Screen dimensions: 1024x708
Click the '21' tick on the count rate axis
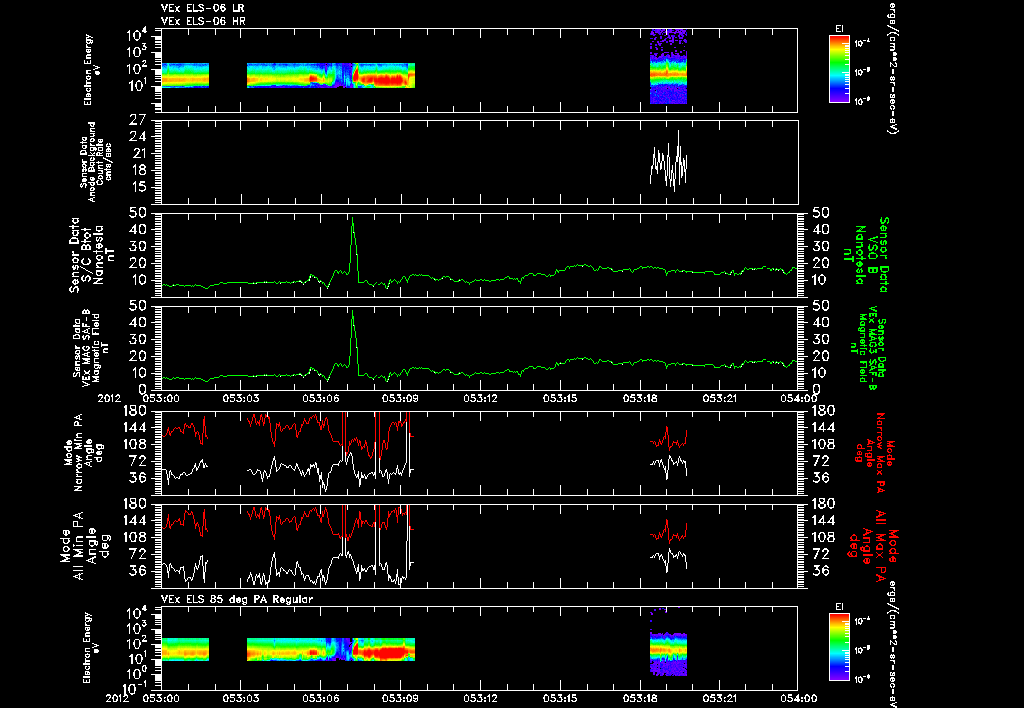coord(139,154)
